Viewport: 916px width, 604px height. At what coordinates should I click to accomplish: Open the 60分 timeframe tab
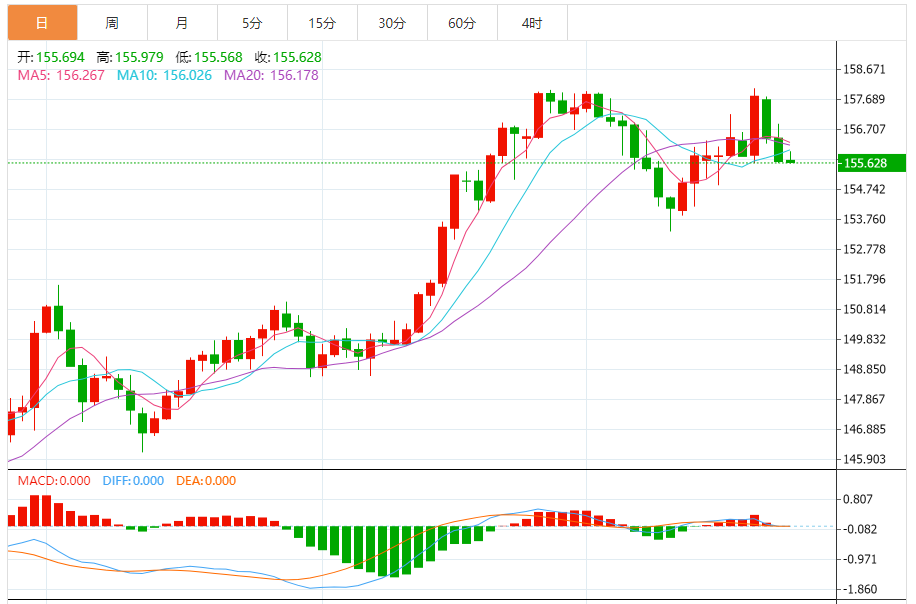click(x=463, y=23)
